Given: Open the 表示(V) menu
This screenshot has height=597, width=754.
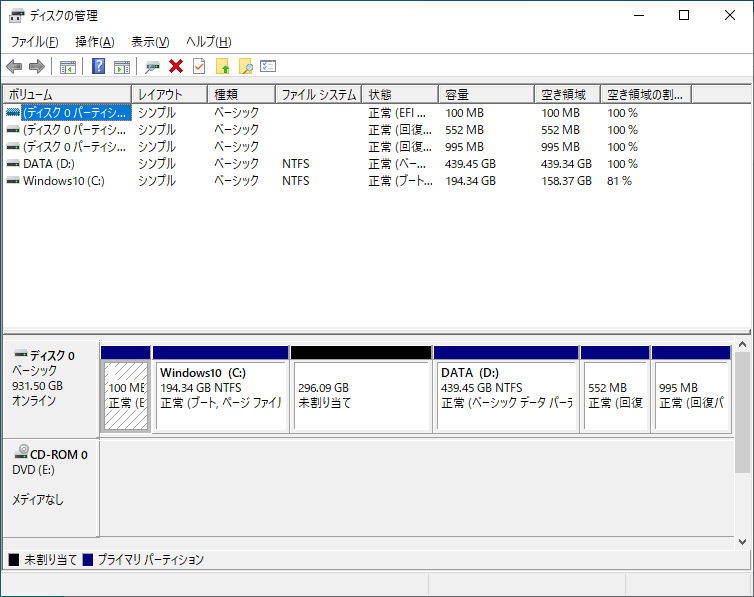Looking at the screenshot, I should tap(151, 42).
